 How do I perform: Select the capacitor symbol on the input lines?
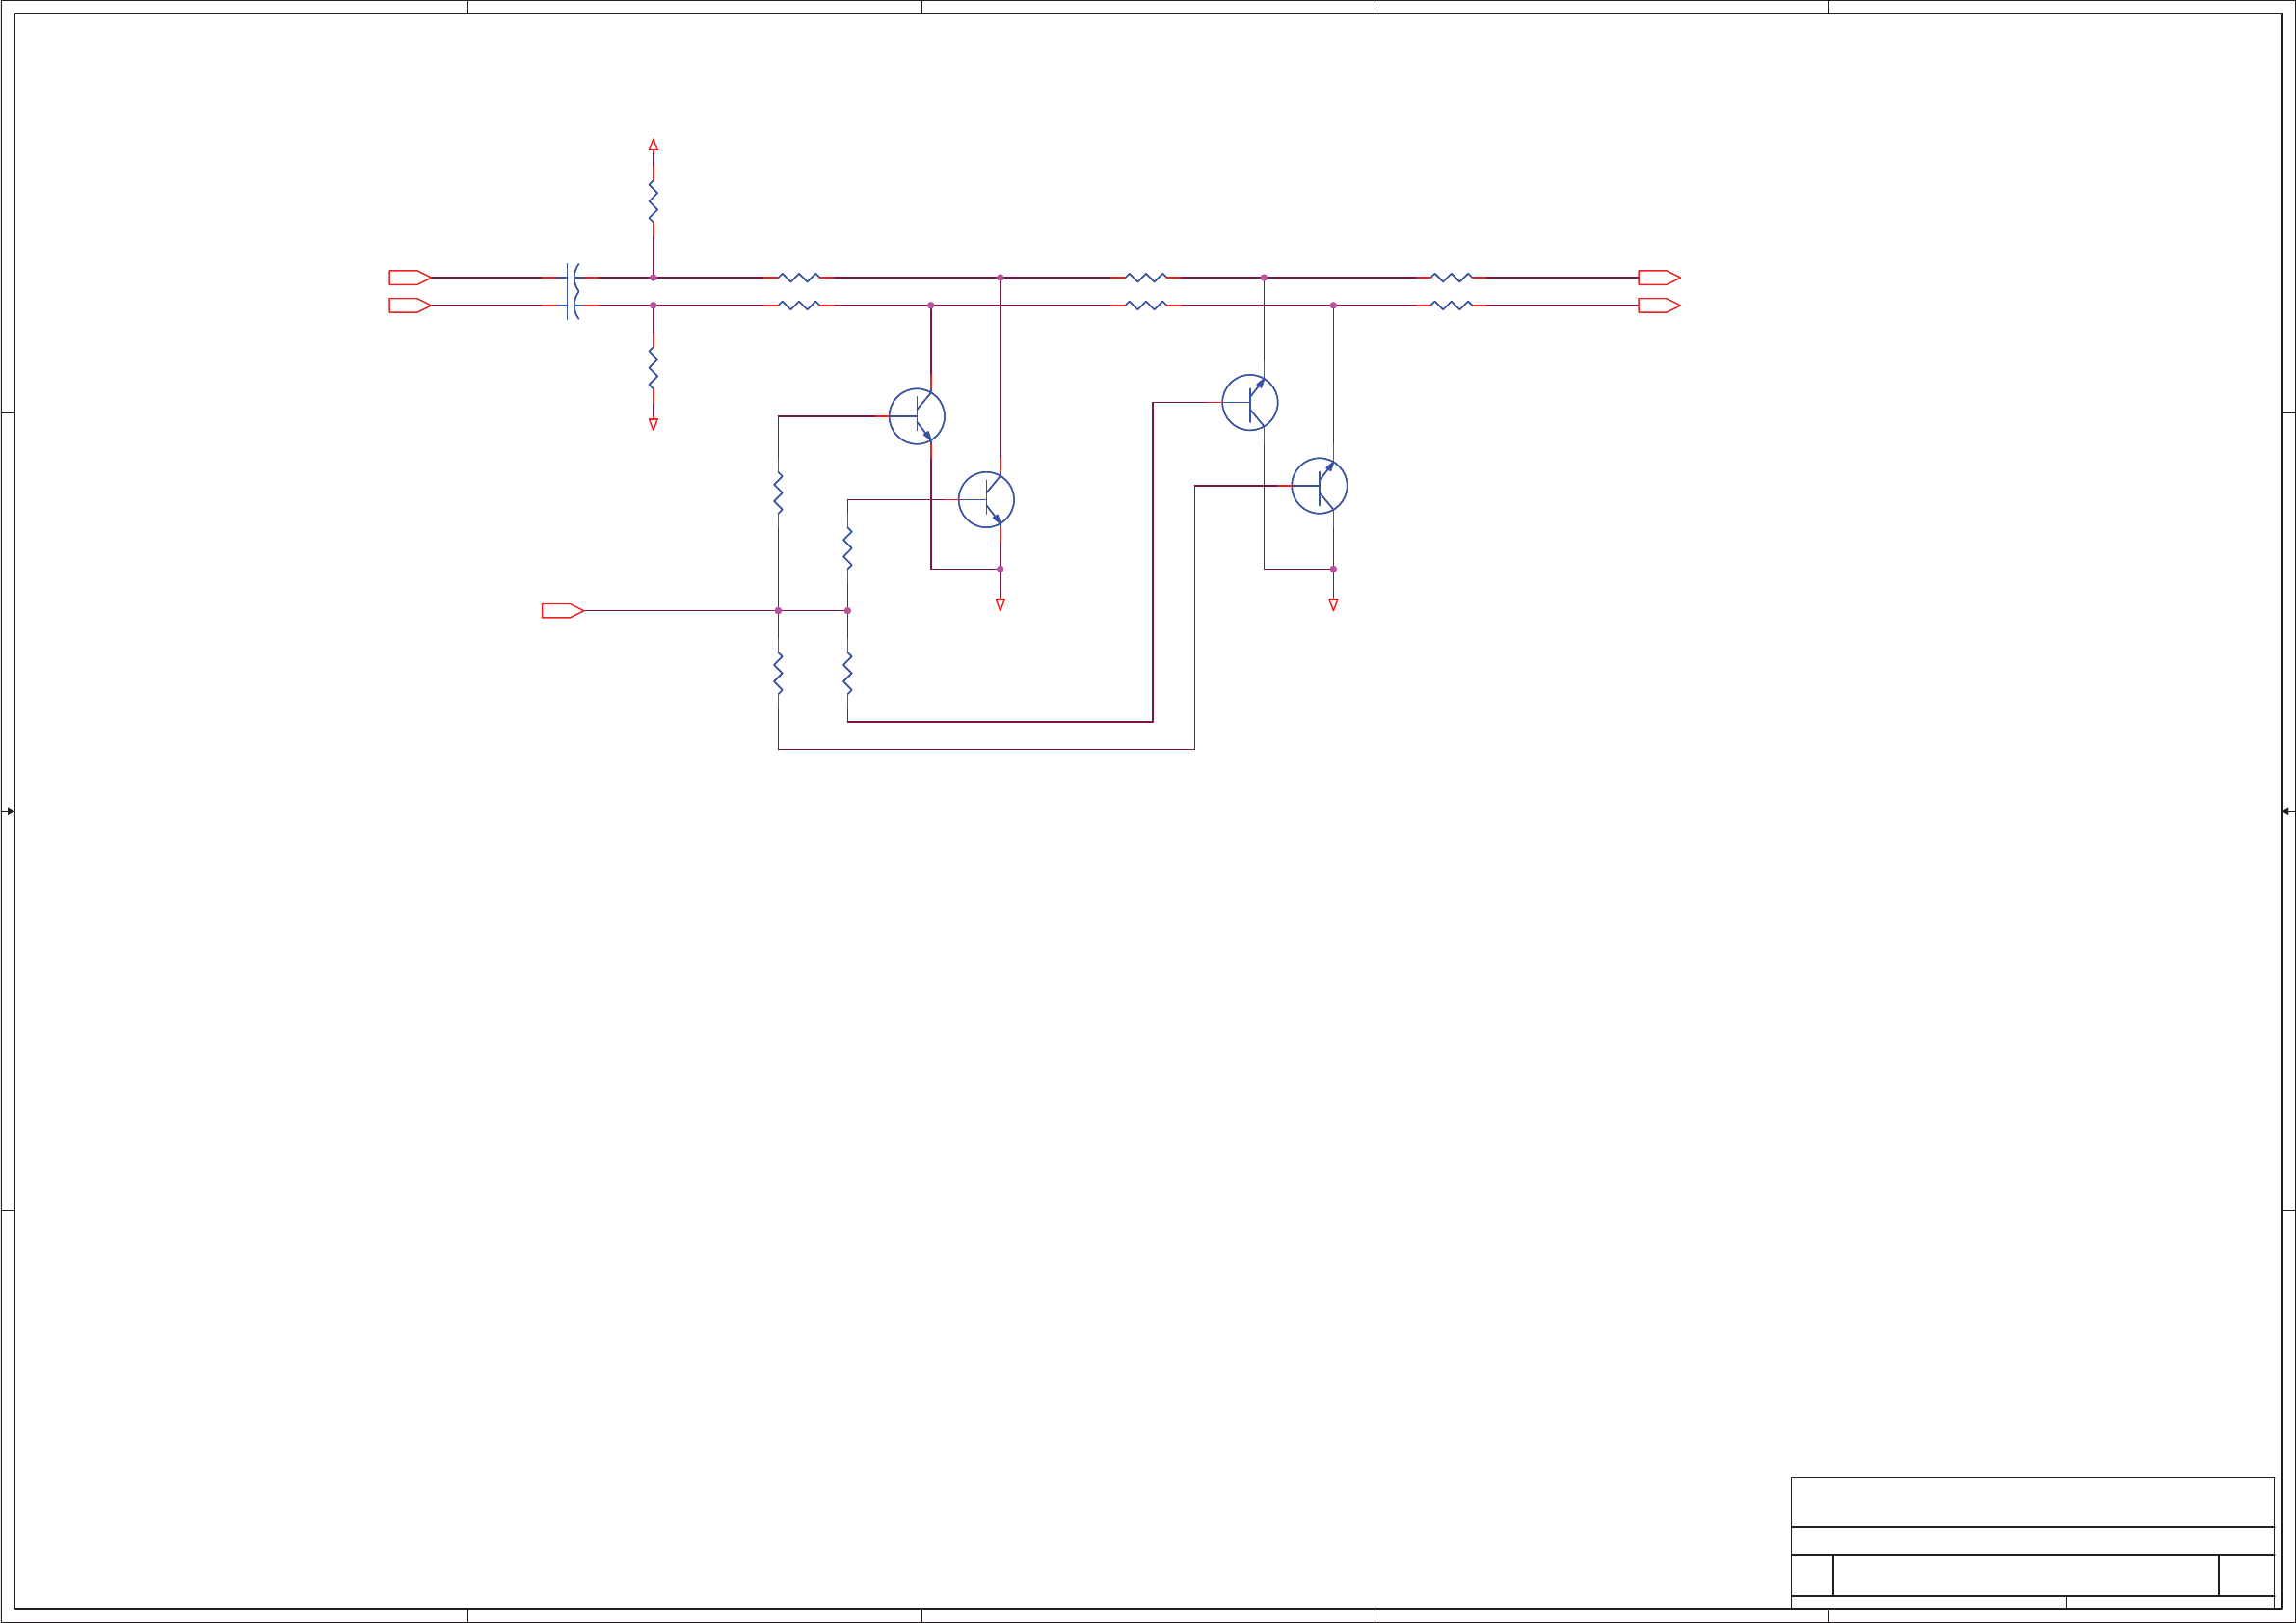[x=573, y=291]
